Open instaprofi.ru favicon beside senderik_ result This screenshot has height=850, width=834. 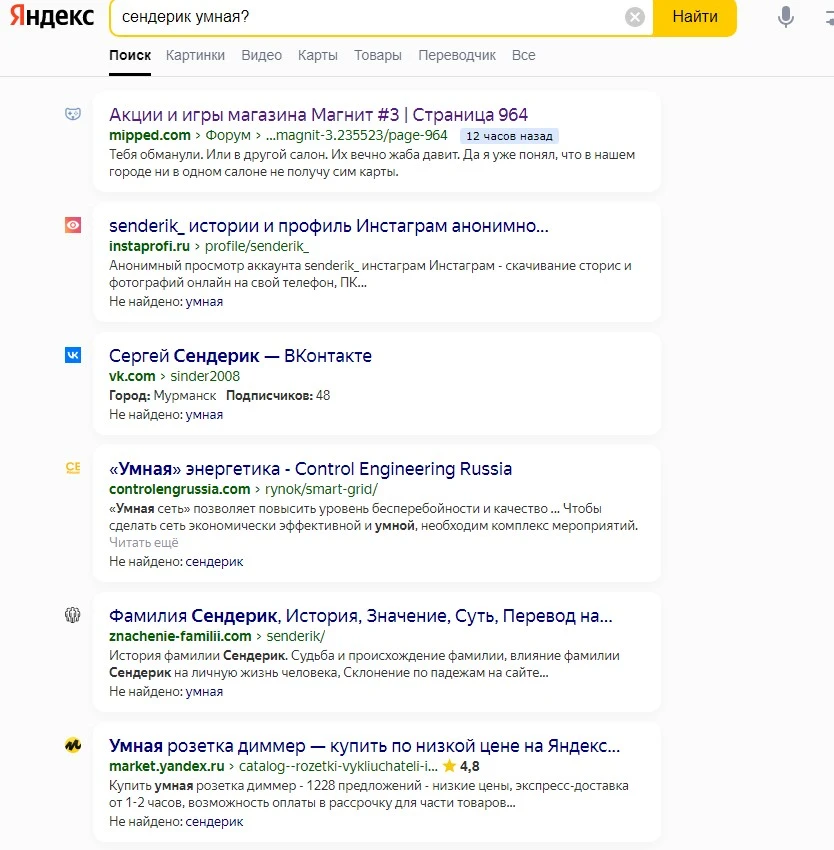pyautogui.click(x=73, y=225)
